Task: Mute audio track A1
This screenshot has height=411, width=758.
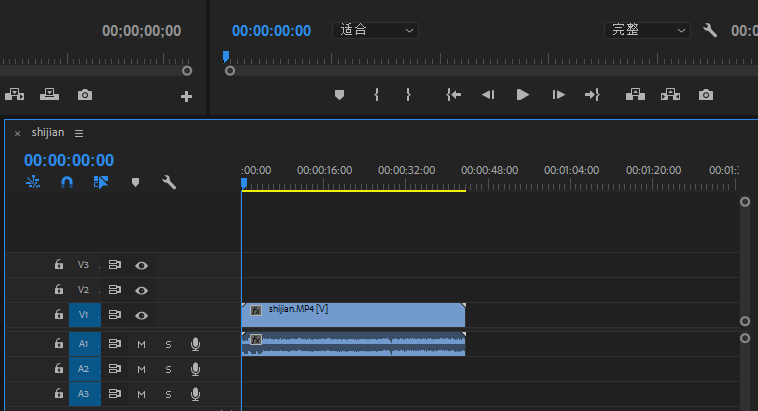Action: 141,344
